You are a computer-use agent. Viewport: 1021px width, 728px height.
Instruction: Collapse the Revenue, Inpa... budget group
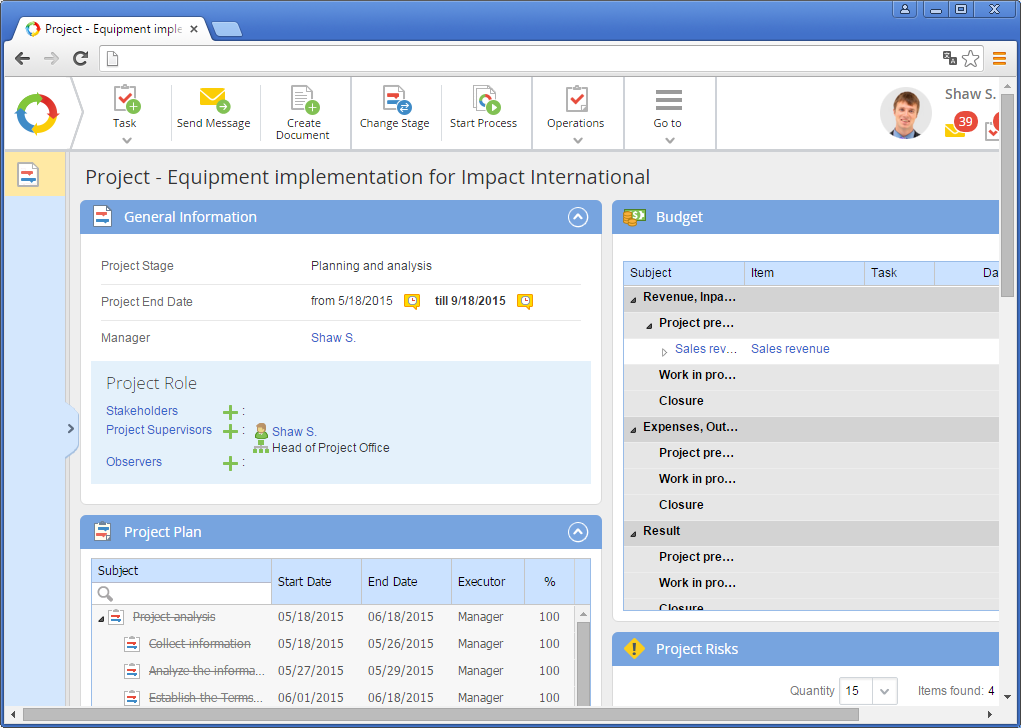coord(633,300)
